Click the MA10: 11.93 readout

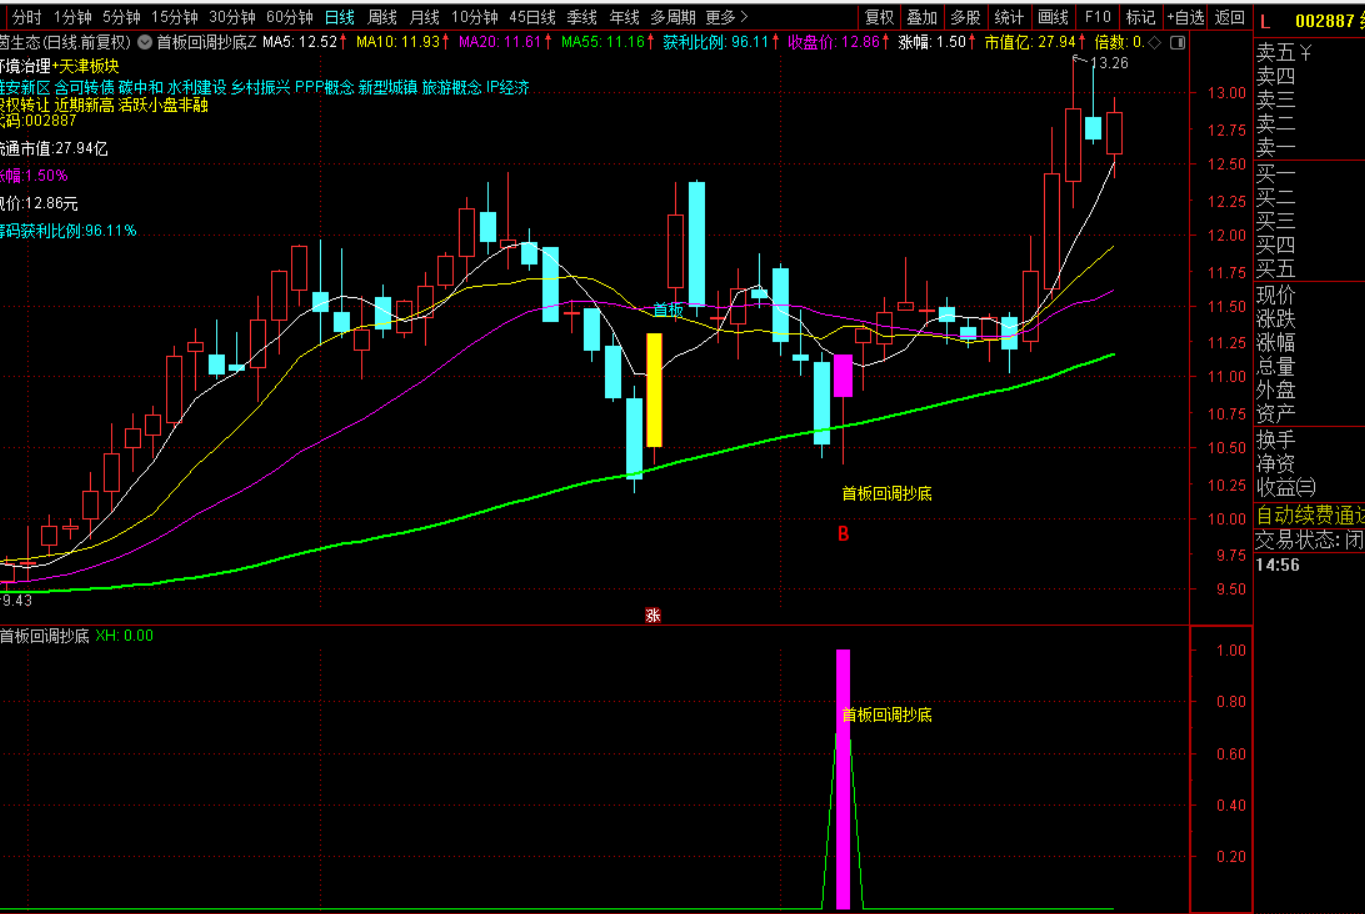click(x=403, y=42)
